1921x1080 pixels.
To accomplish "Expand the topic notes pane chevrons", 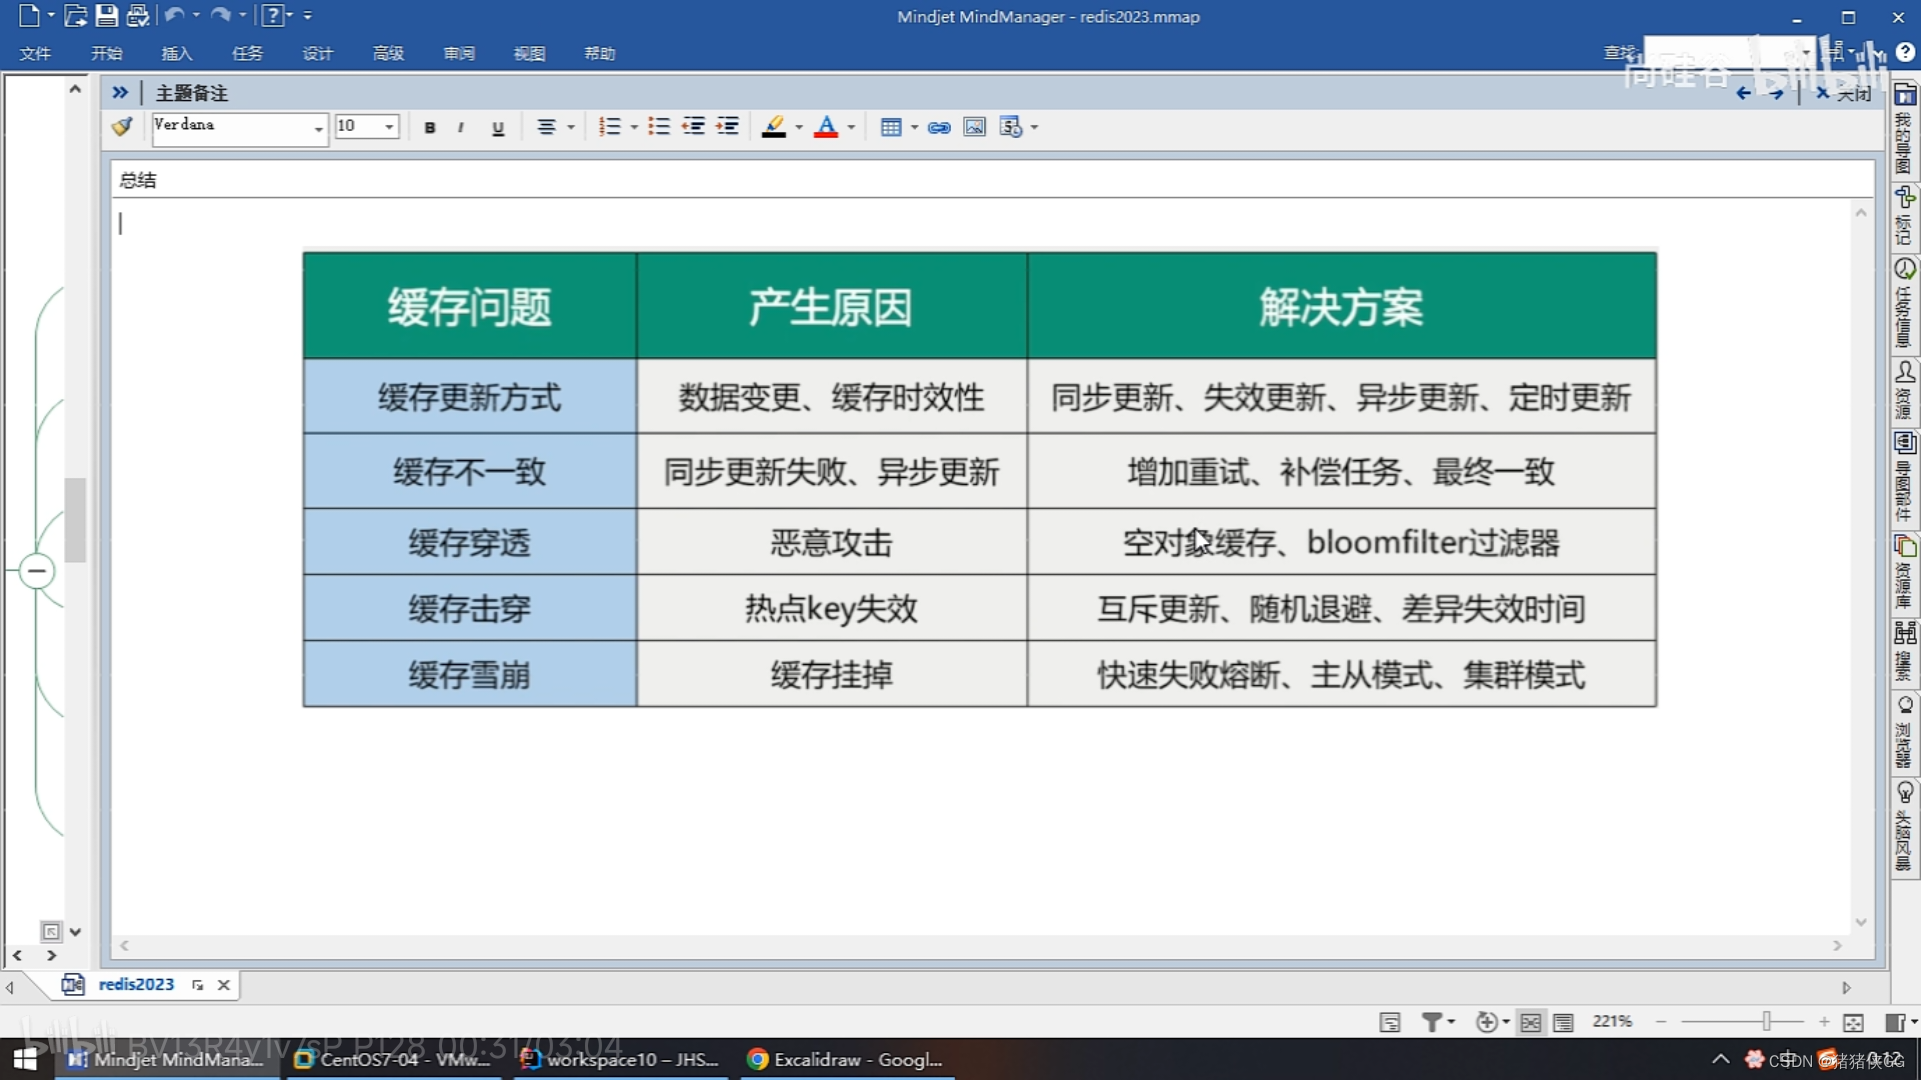I will [x=120, y=92].
